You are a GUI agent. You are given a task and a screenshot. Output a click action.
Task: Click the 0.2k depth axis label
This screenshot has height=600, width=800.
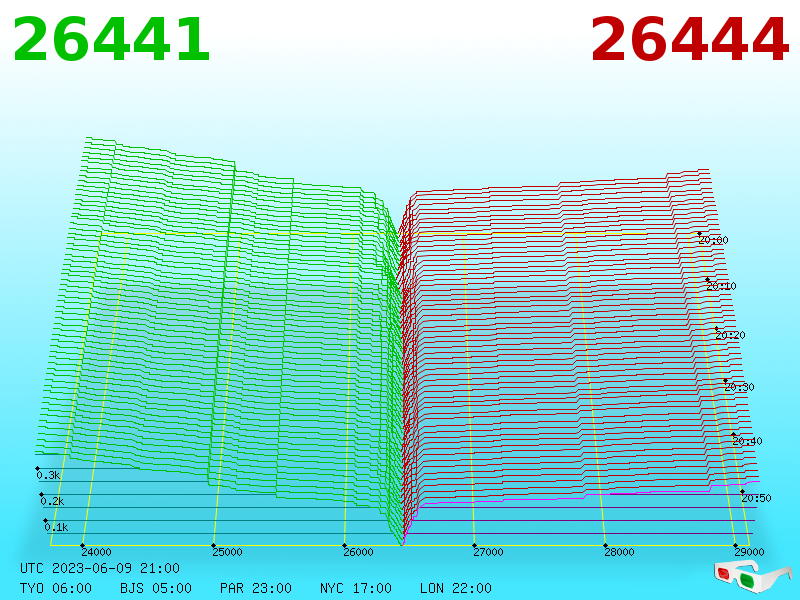pos(53,502)
